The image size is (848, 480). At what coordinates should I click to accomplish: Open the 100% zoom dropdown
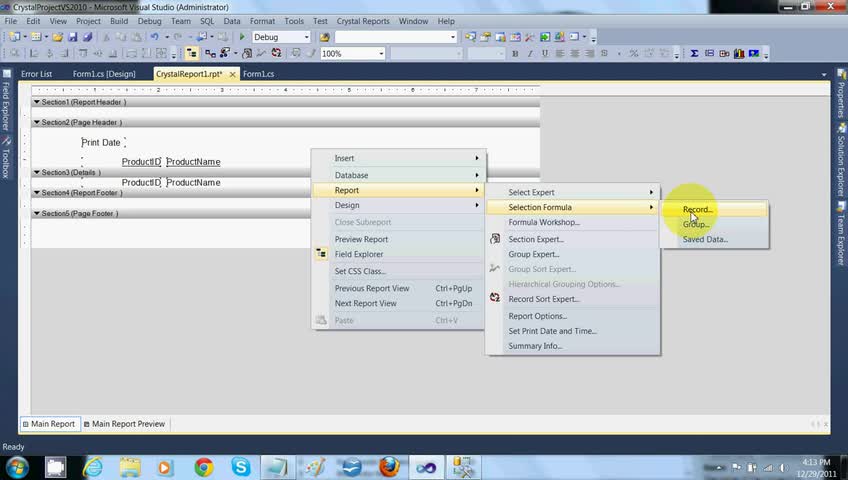tap(381, 53)
